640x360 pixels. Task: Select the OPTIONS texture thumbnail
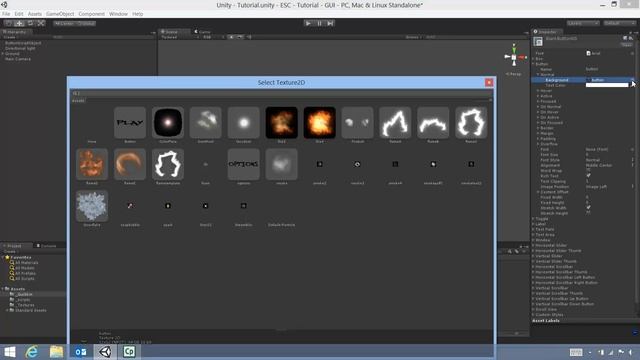click(243, 164)
